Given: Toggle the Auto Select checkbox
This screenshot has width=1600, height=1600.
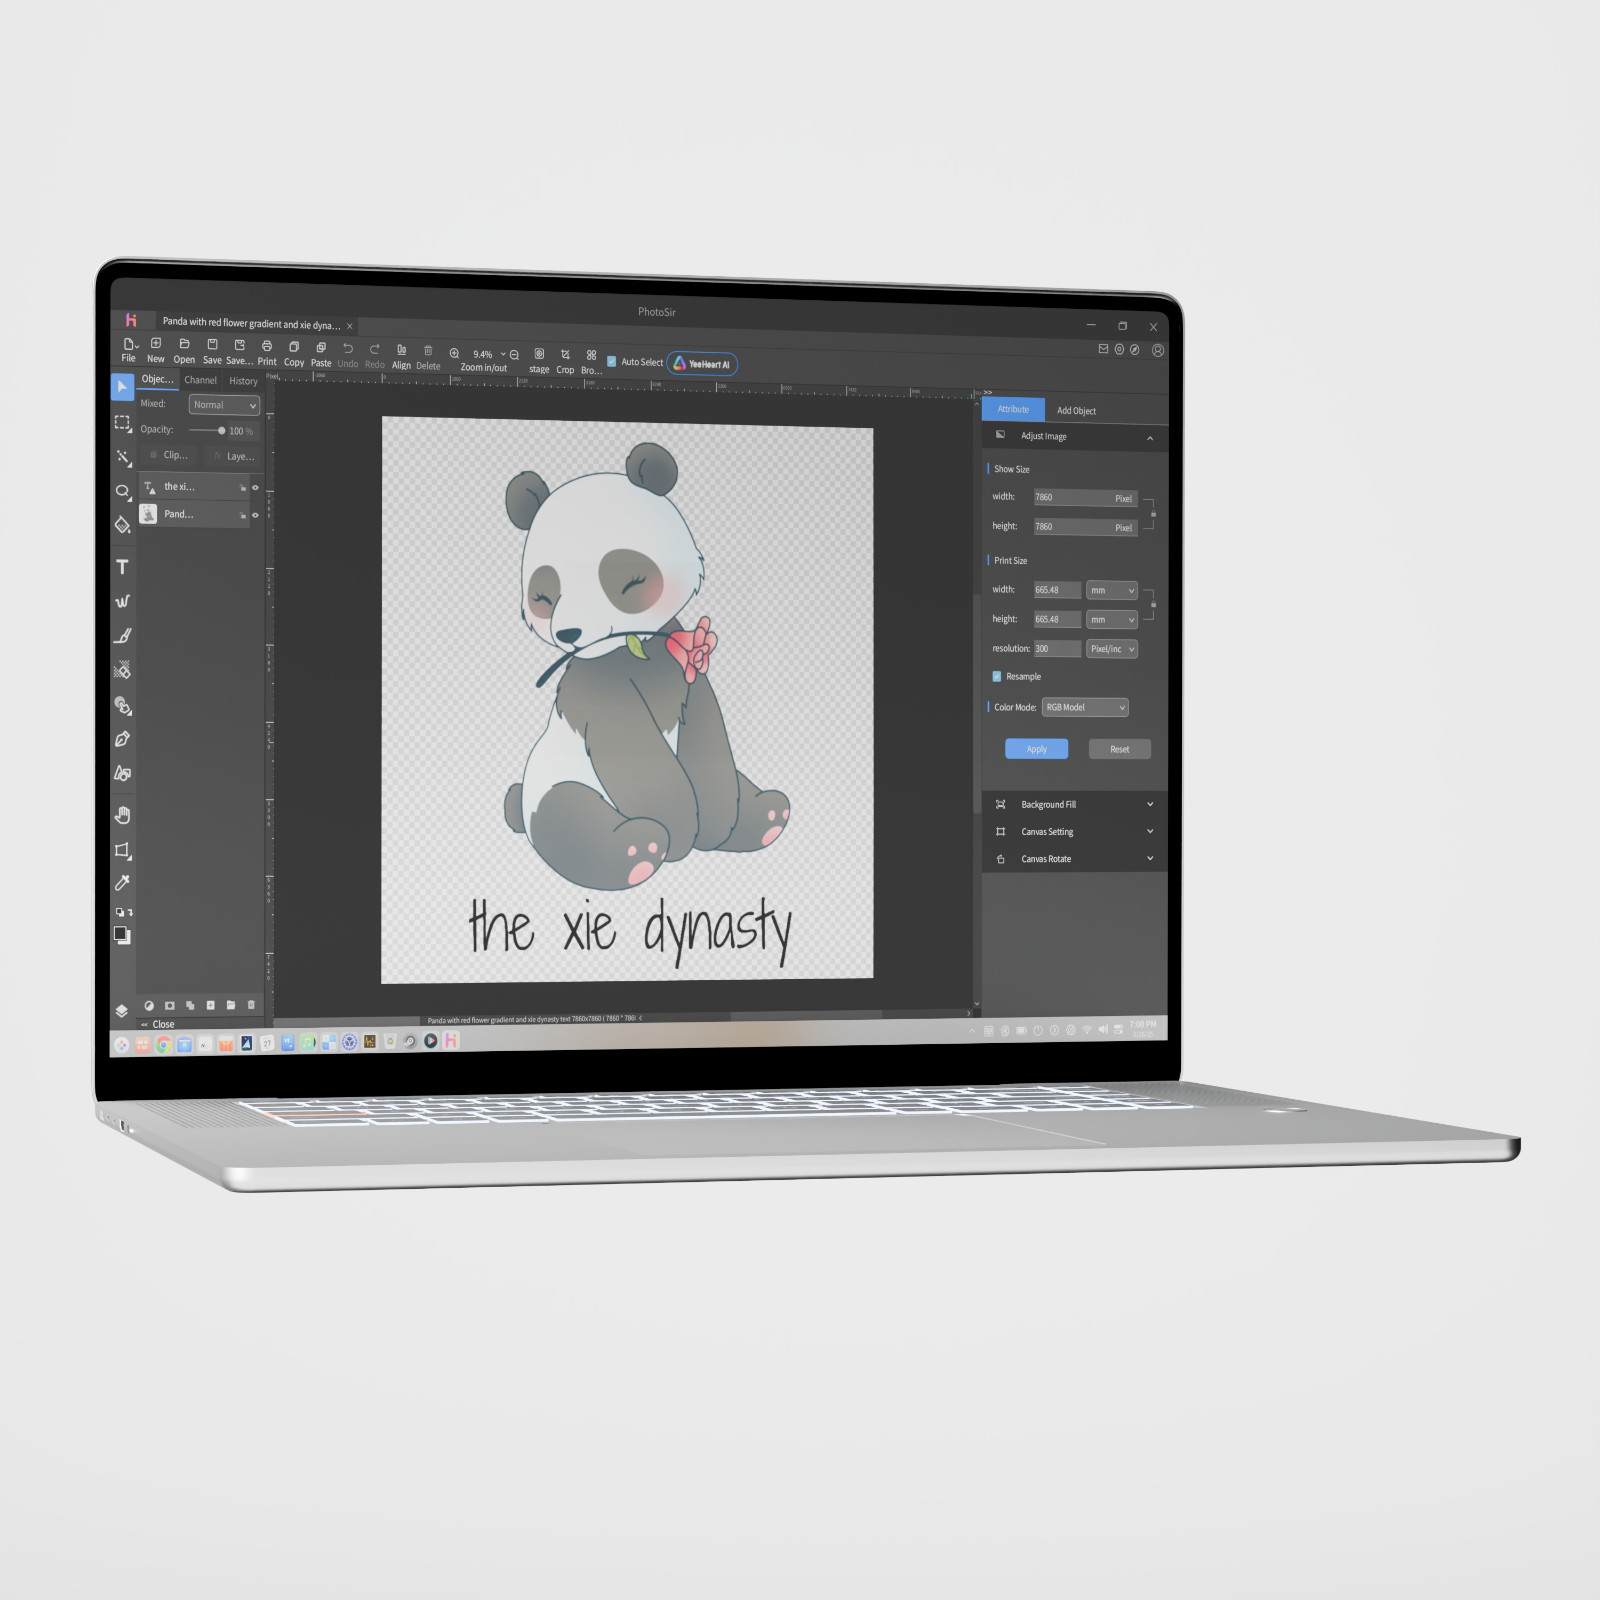Looking at the screenshot, I should (612, 361).
